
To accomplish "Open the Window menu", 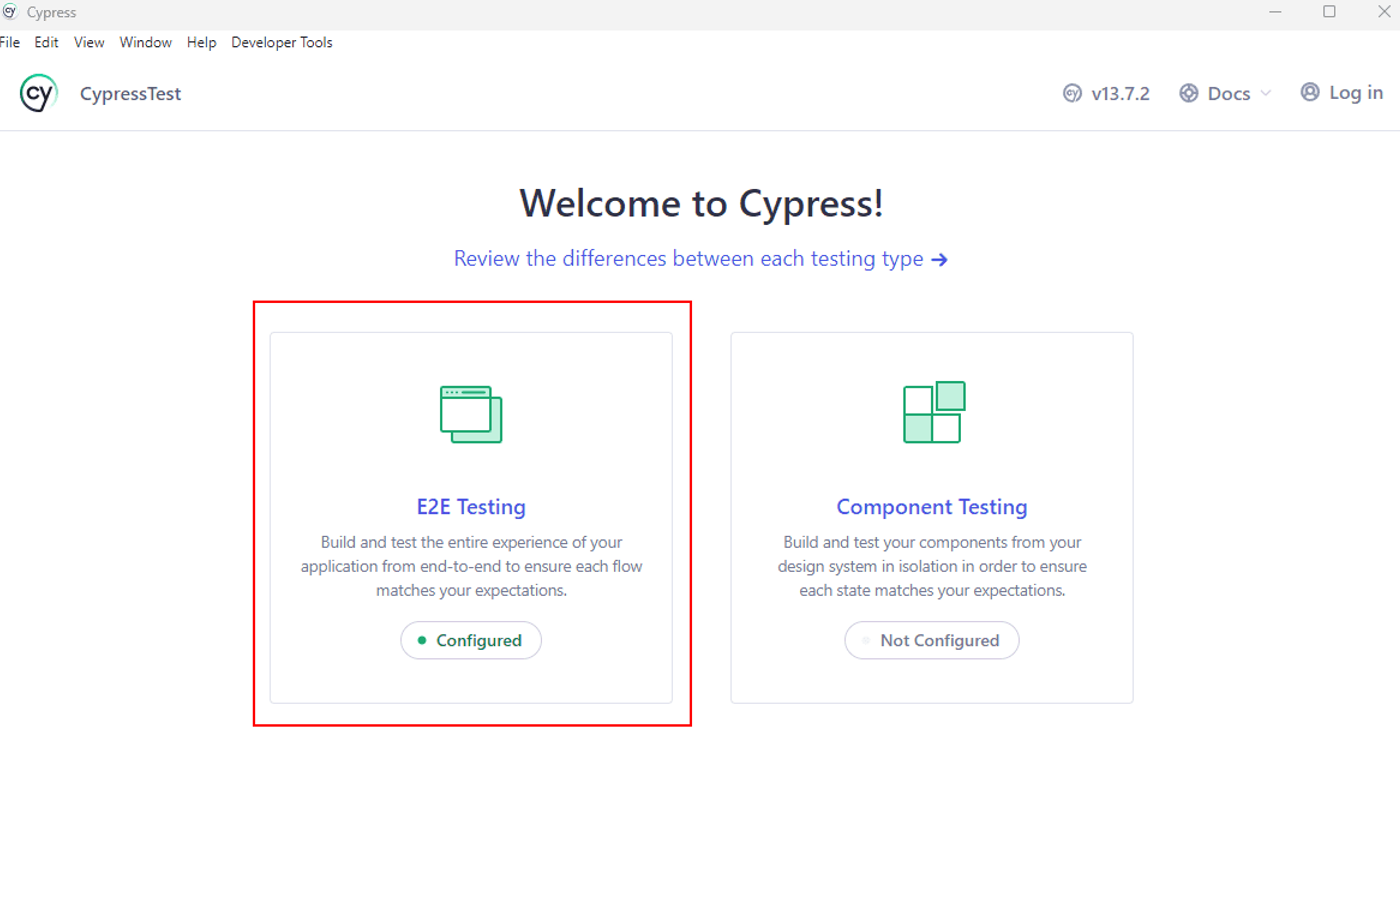I will pos(146,42).
